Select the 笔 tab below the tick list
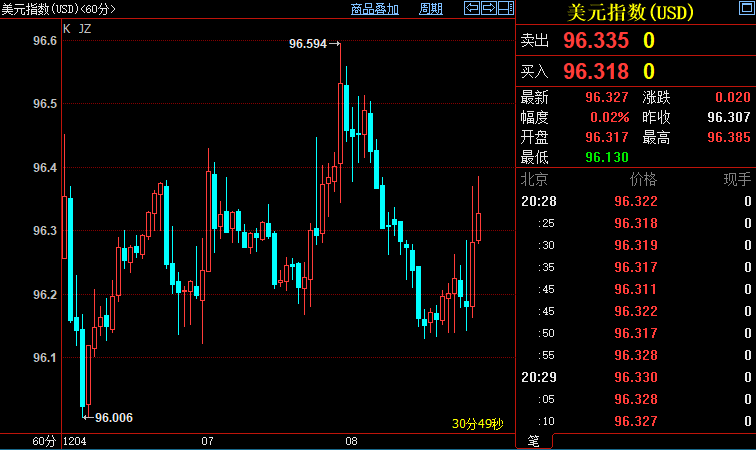Image resolution: width=756 pixels, height=450 pixels. (532, 440)
